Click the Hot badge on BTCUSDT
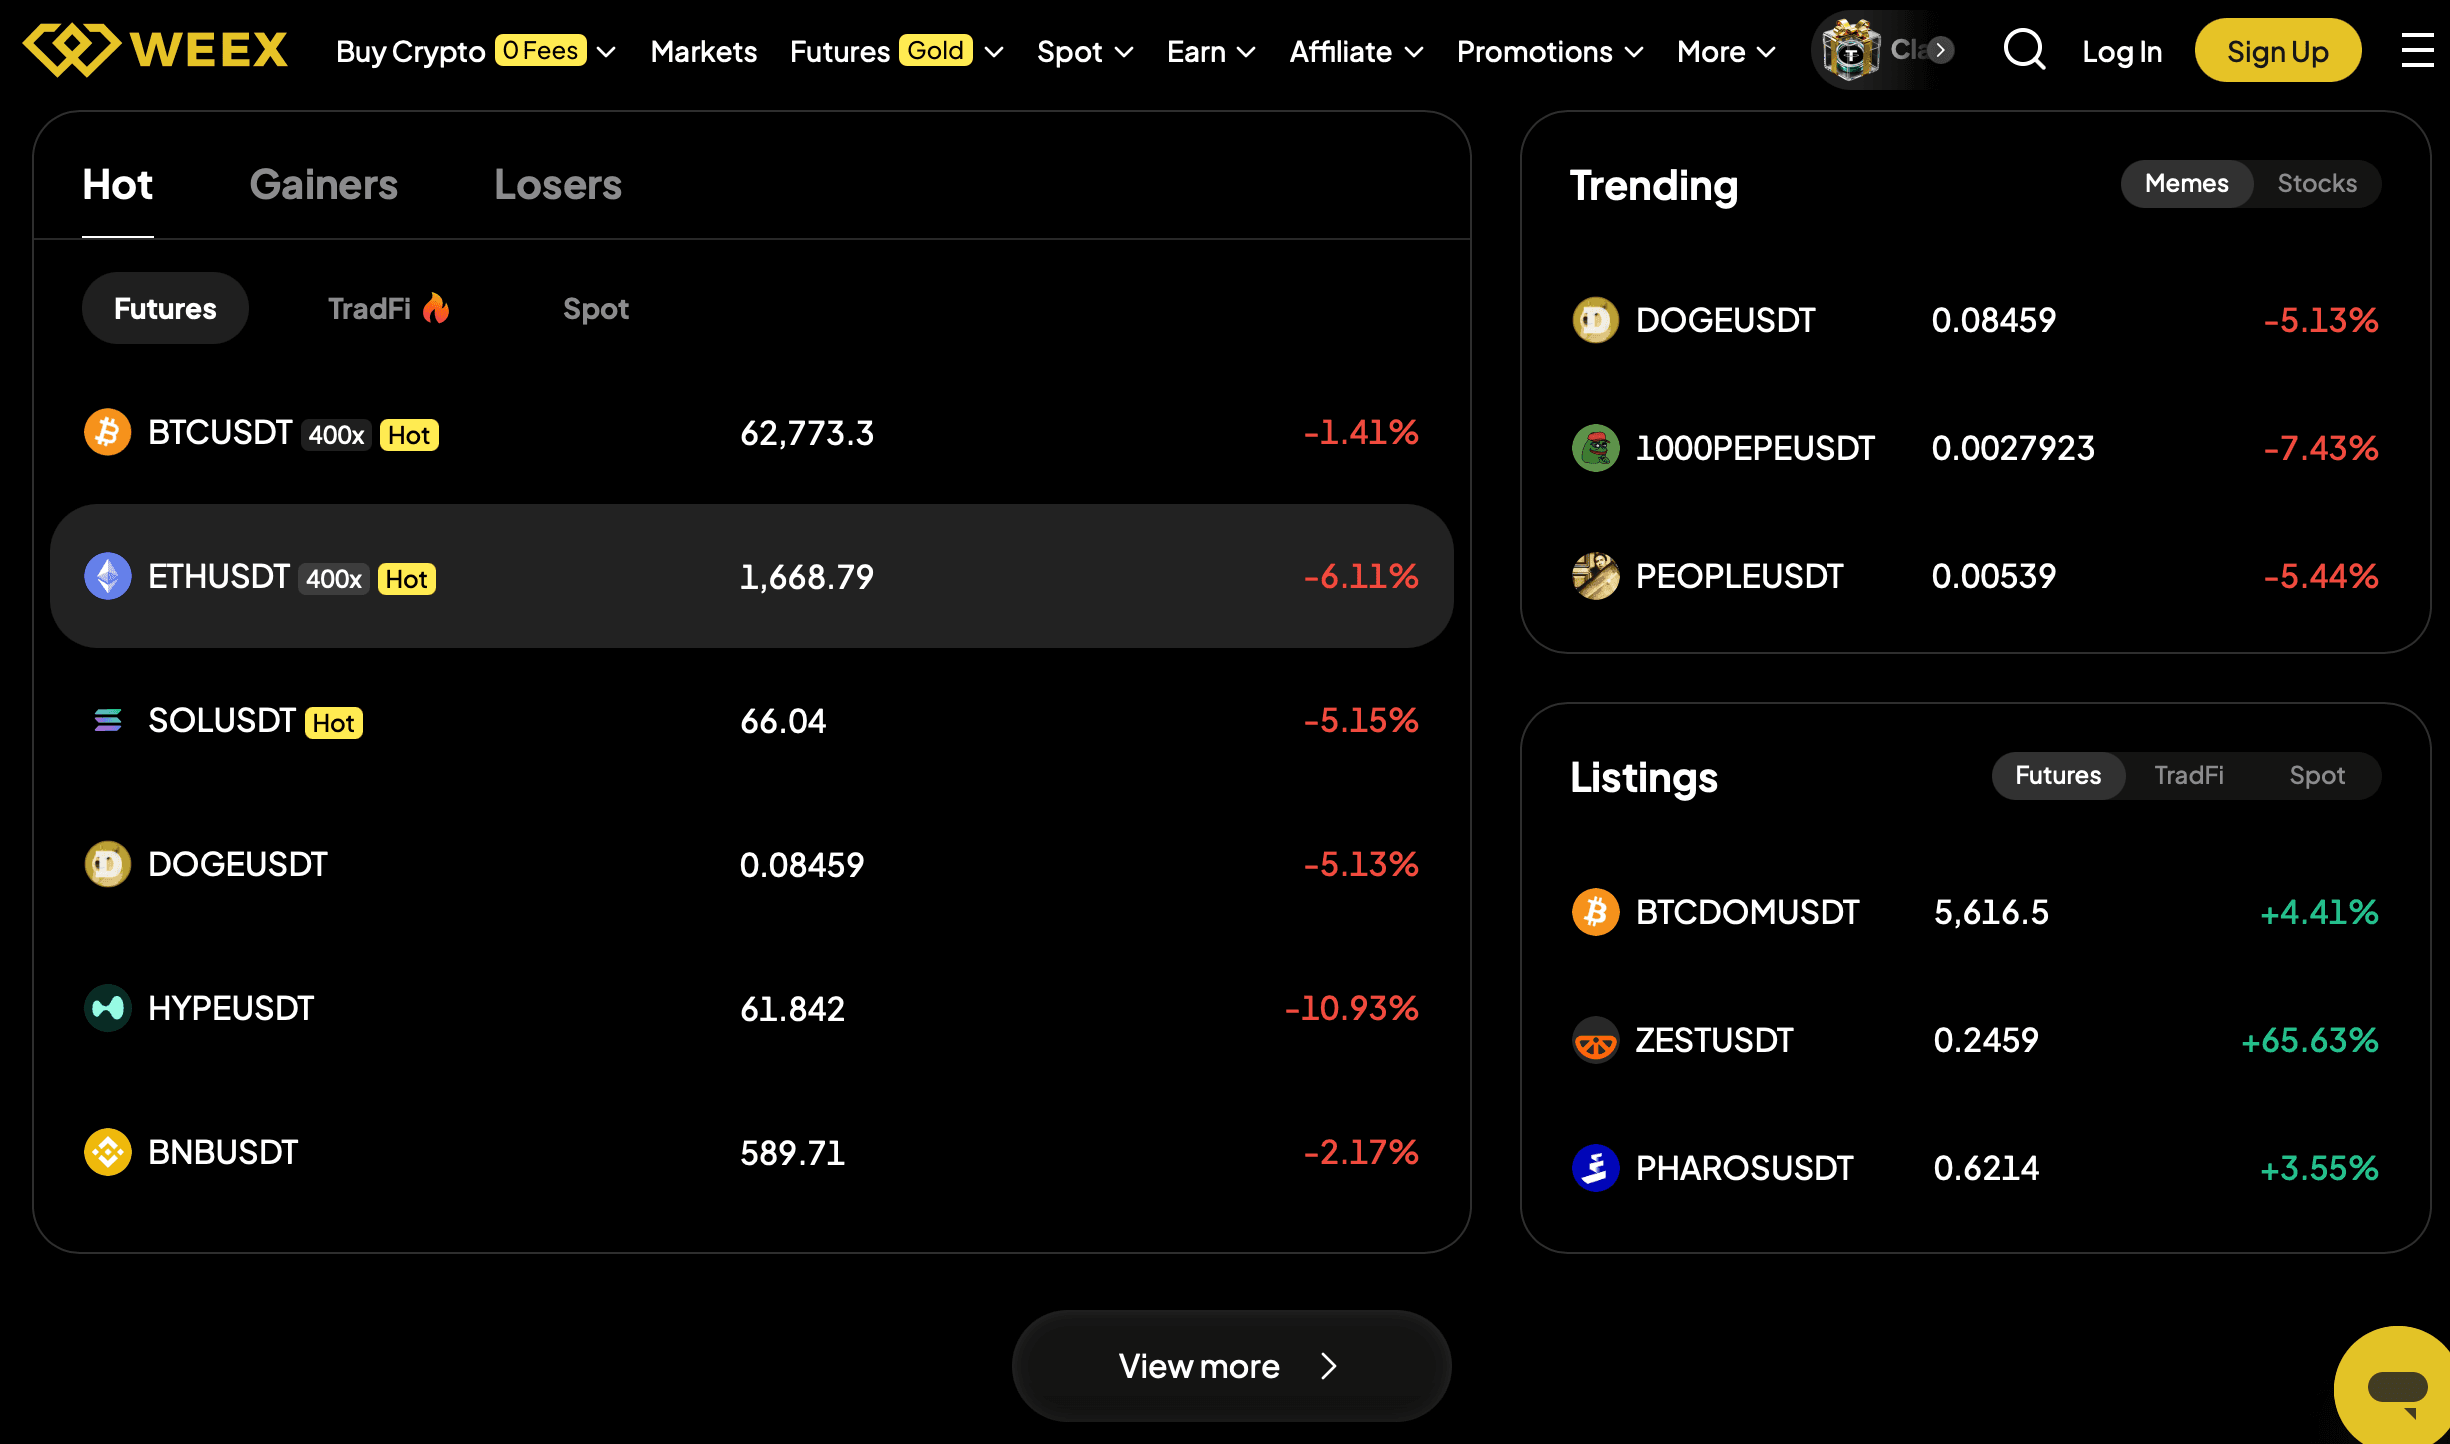This screenshot has width=2450, height=1444. (x=409, y=434)
